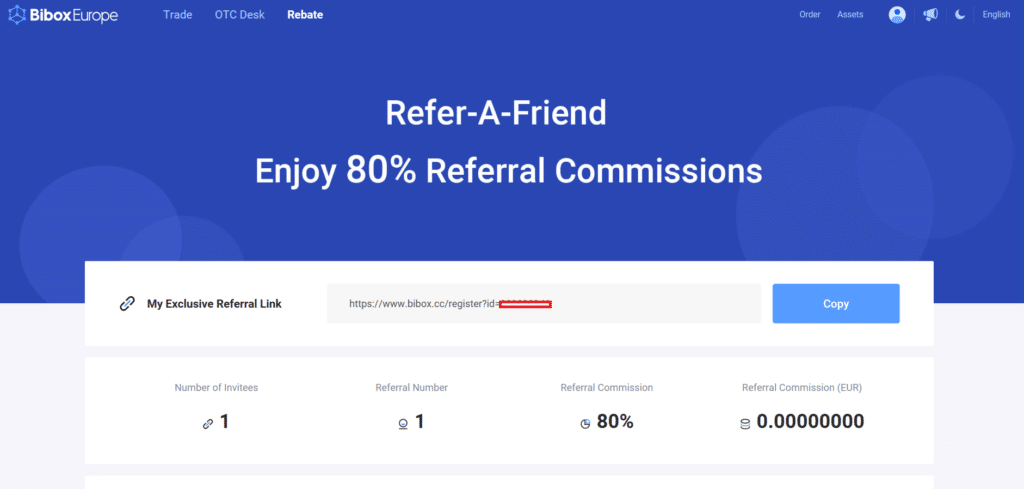The image size is (1024, 489).
Task: Open the Order menu
Action: coord(810,15)
